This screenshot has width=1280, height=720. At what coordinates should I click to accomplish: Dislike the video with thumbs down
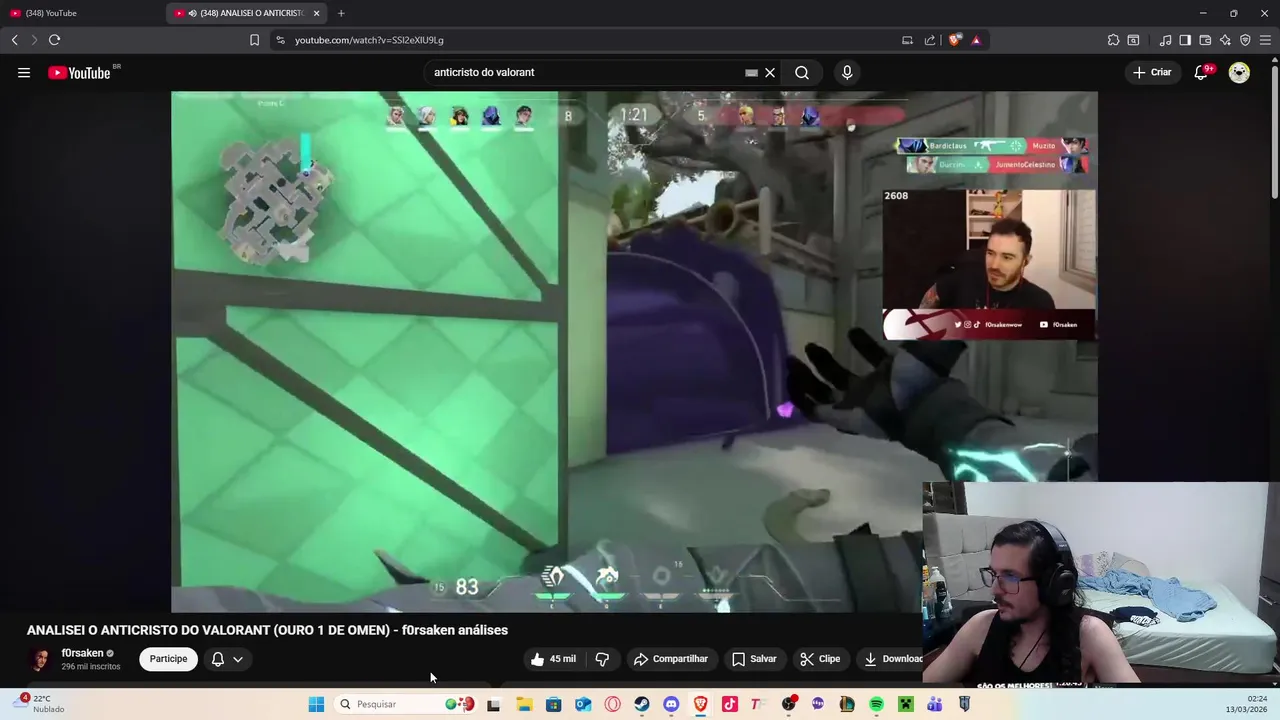pyautogui.click(x=602, y=659)
